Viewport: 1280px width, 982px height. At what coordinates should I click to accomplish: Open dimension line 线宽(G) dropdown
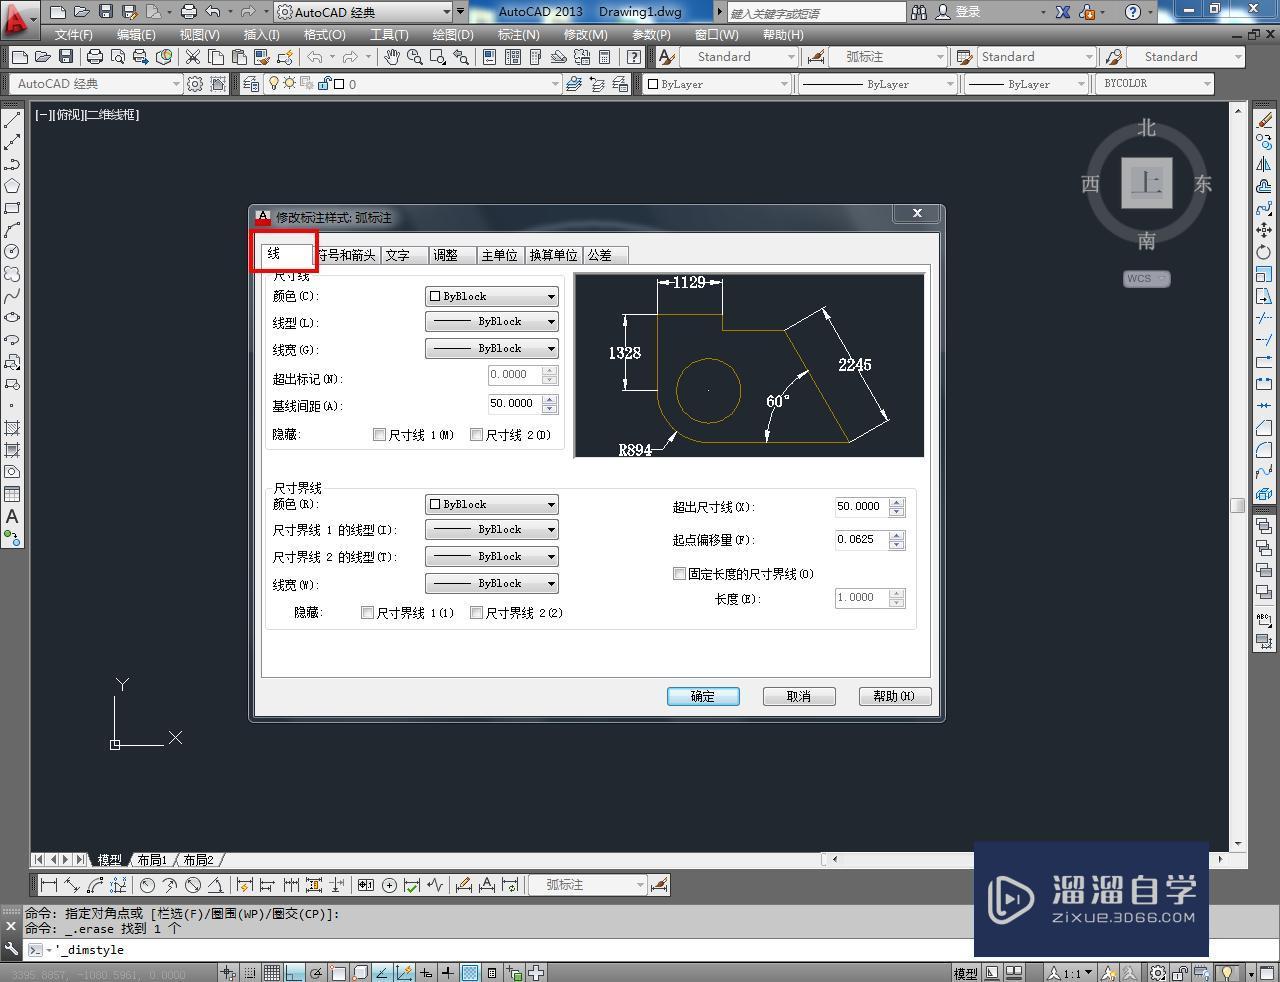(x=492, y=349)
